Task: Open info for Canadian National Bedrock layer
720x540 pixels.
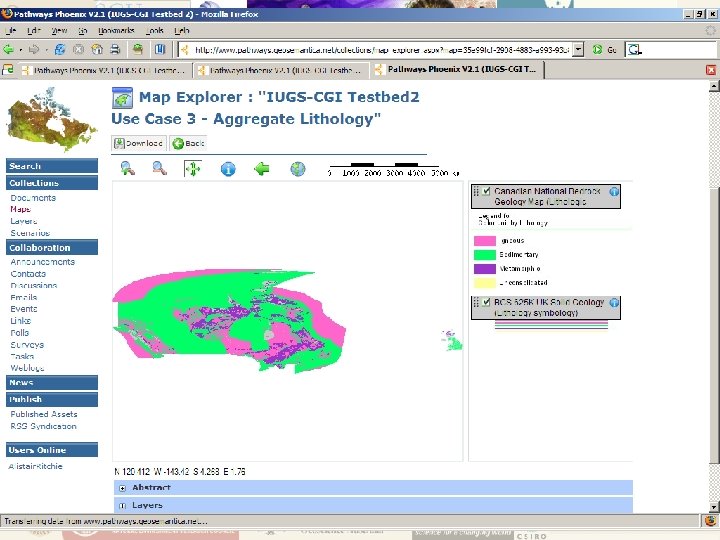Action: 614,191
